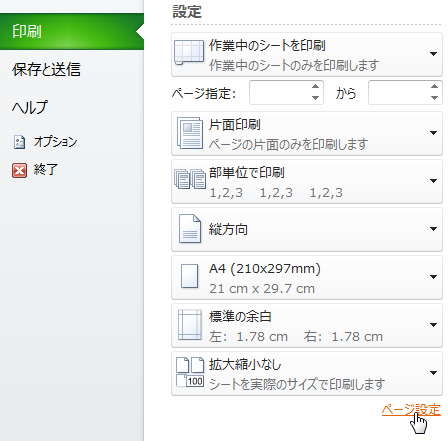Click the collated pages icon for 部単位で印刷
Image resolution: width=448 pixels, height=441 pixels.
[190, 179]
